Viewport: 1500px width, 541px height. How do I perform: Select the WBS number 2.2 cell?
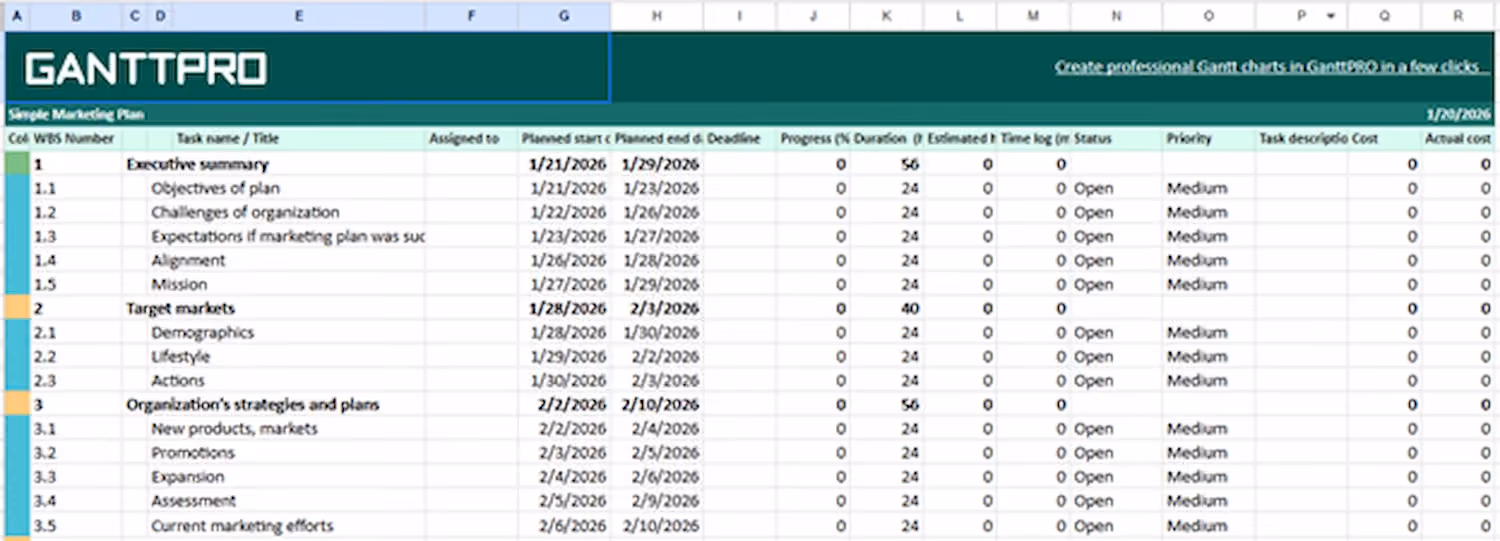pos(76,356)
